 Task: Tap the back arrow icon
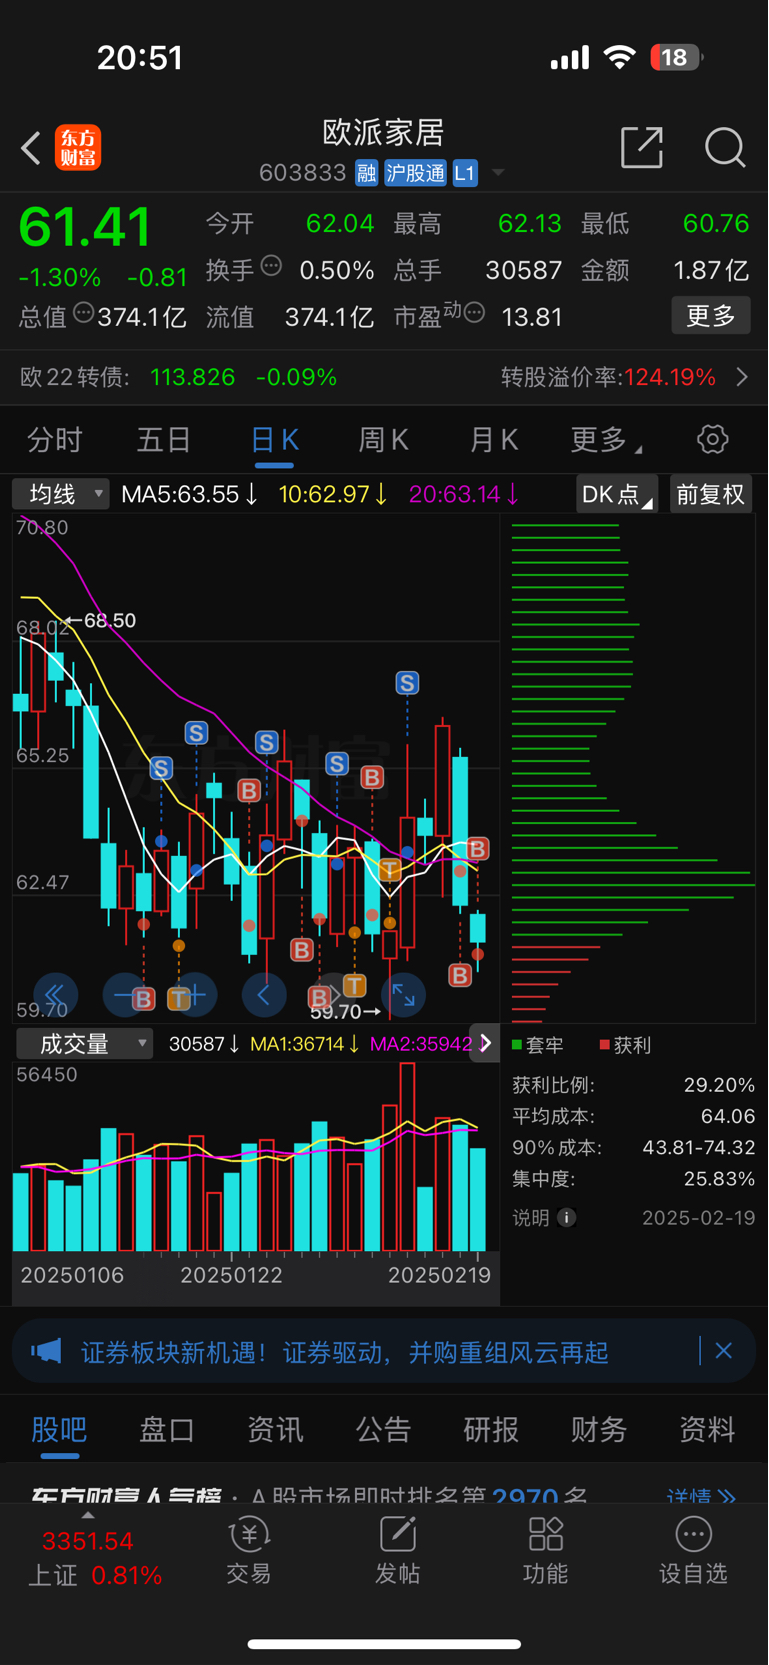31,148
